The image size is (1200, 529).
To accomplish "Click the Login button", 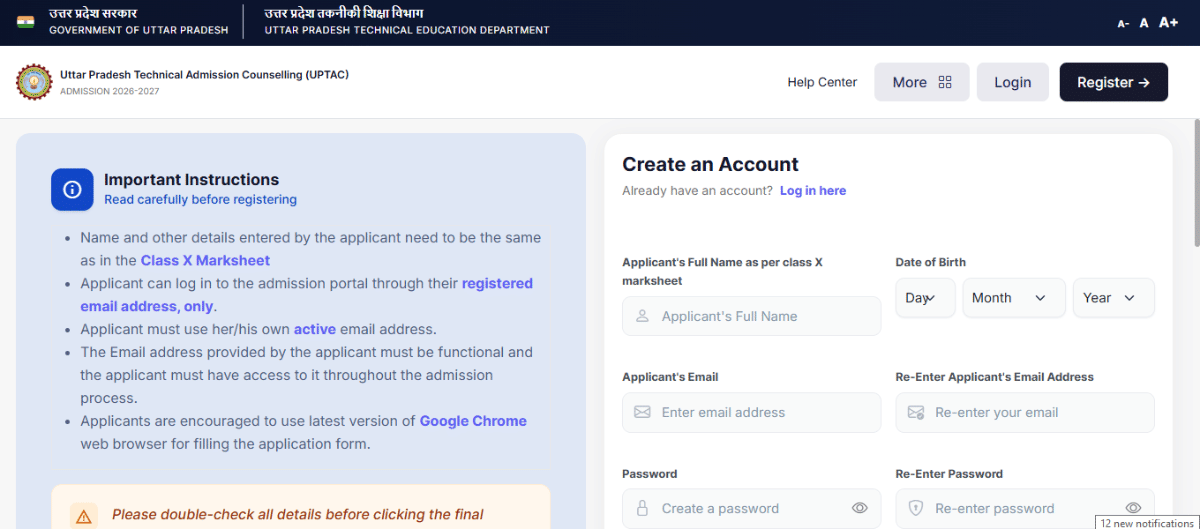I will click(1012, 82).
